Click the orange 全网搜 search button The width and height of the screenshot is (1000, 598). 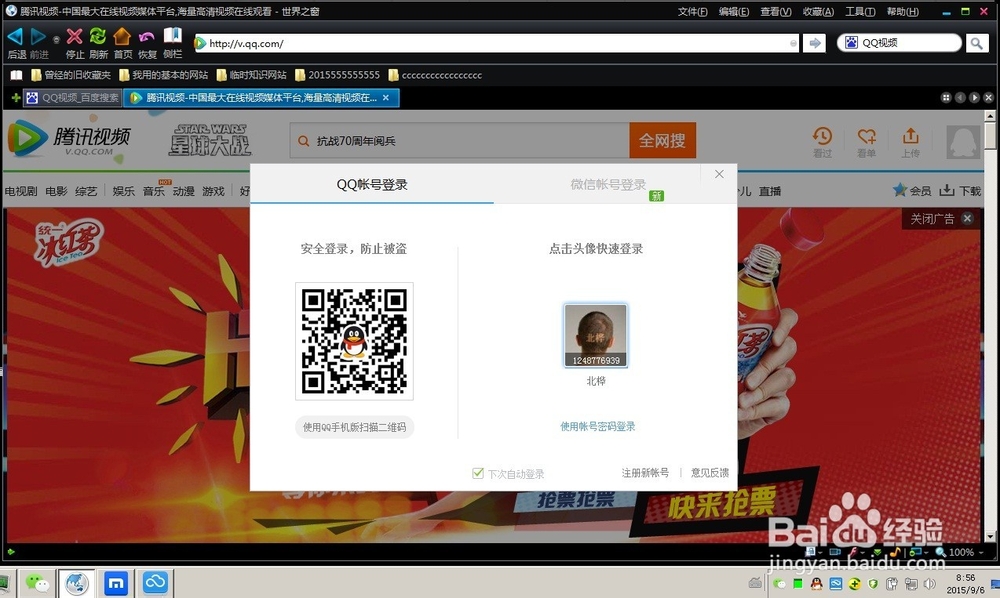click(x=662, y=141)
